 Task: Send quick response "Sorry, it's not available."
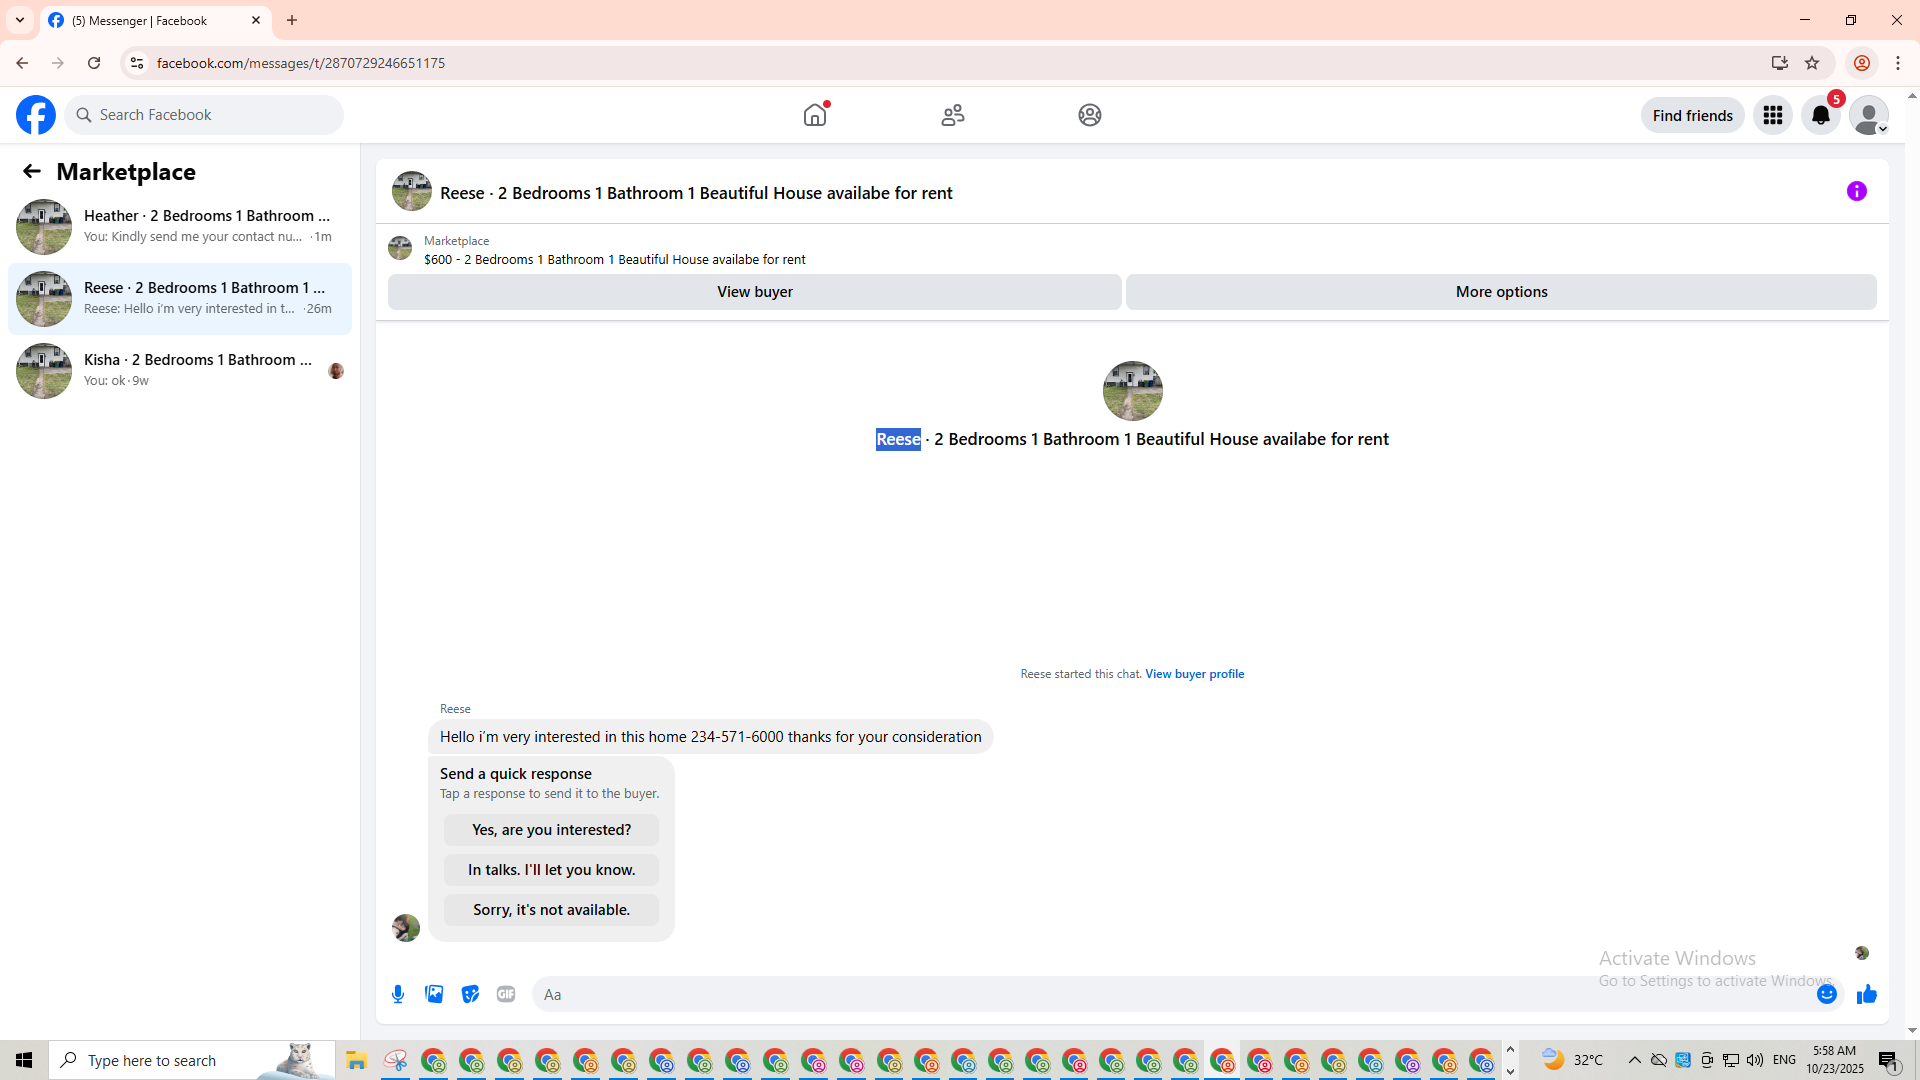tap(551, 910)
